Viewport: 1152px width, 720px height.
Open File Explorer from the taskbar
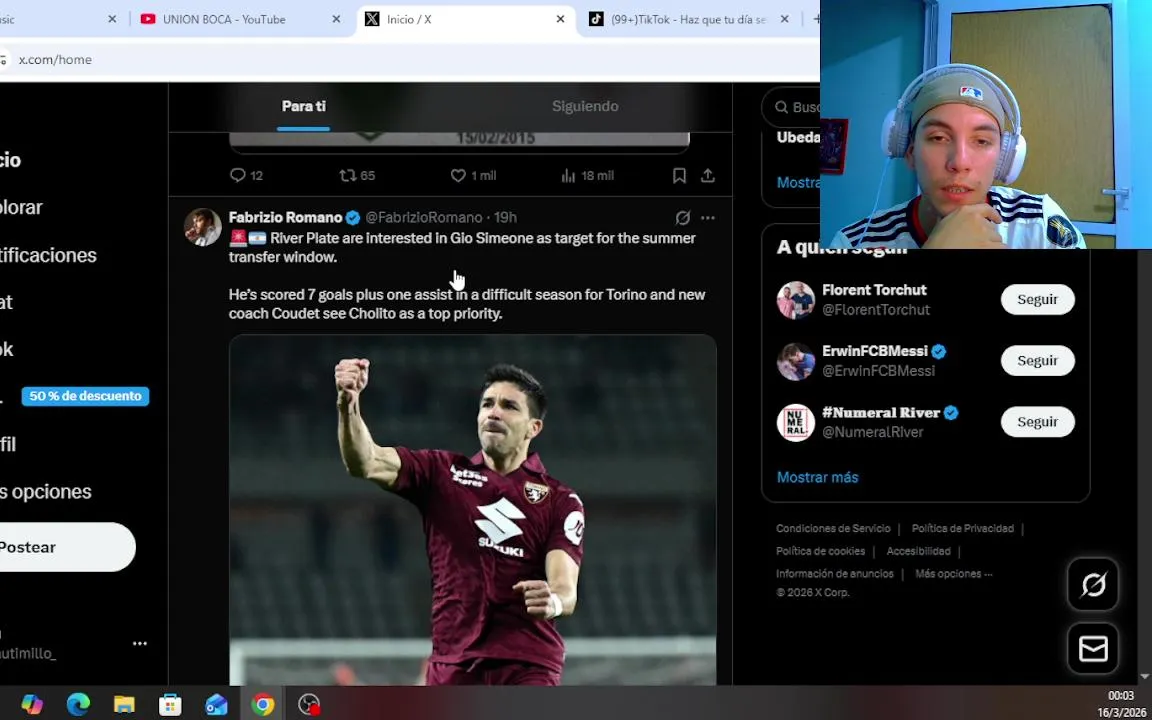pyautogui.click(x=124, y=705)
